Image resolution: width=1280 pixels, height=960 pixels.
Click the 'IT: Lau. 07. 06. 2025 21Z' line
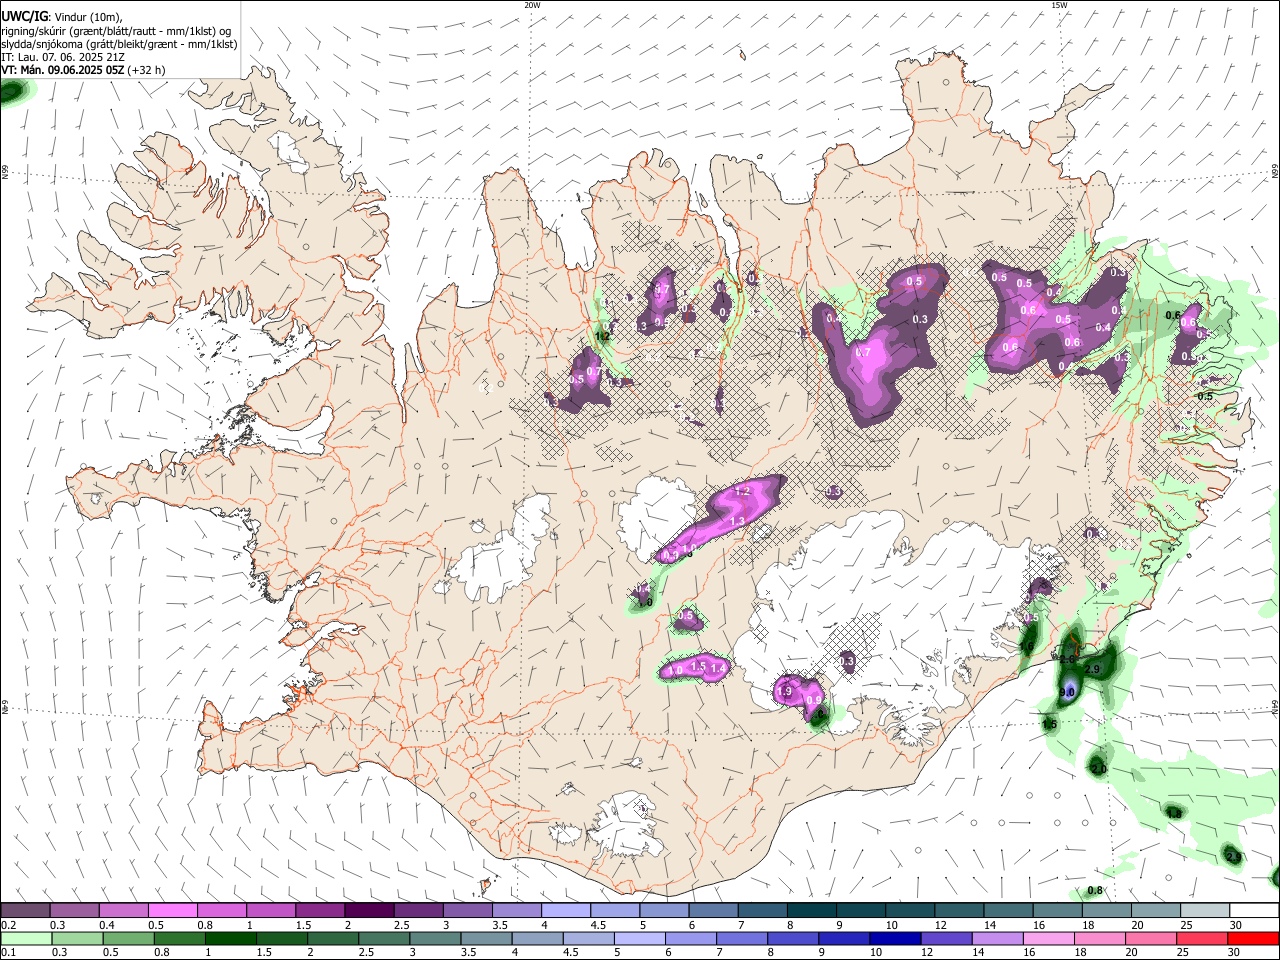pyautogui.click(x=63, y=57)
